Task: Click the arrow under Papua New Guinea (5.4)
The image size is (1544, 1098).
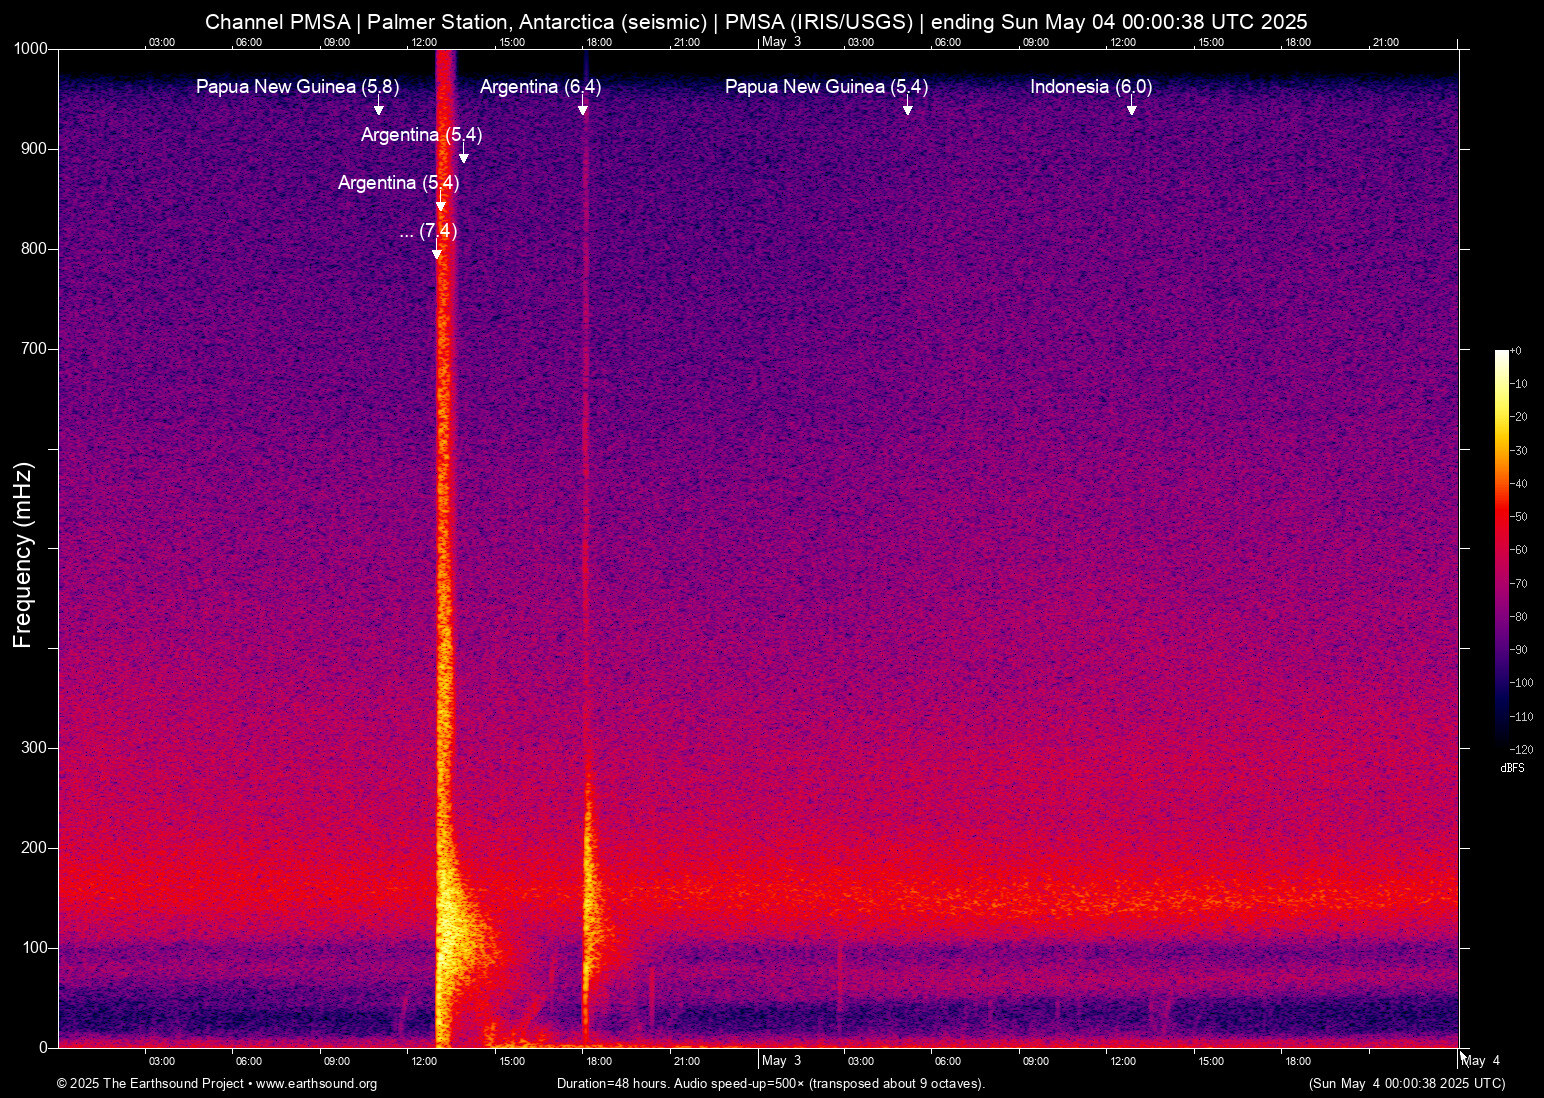Action: 907,108
